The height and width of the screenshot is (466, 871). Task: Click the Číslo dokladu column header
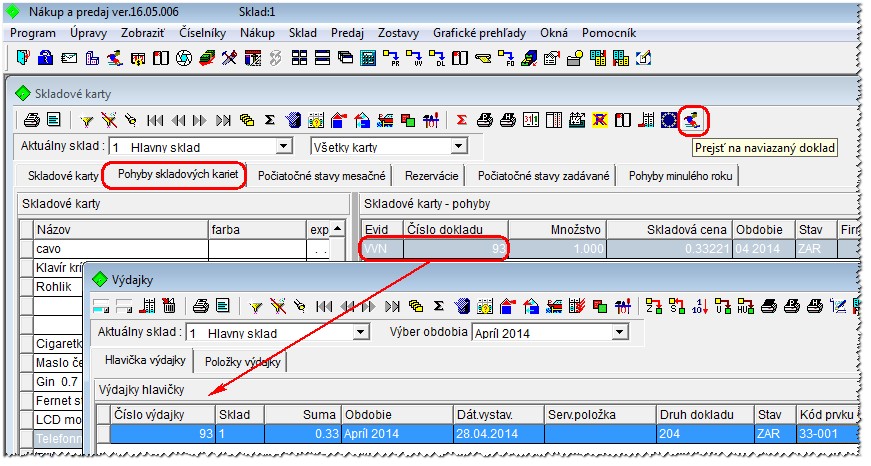click(x=455, y=229)
